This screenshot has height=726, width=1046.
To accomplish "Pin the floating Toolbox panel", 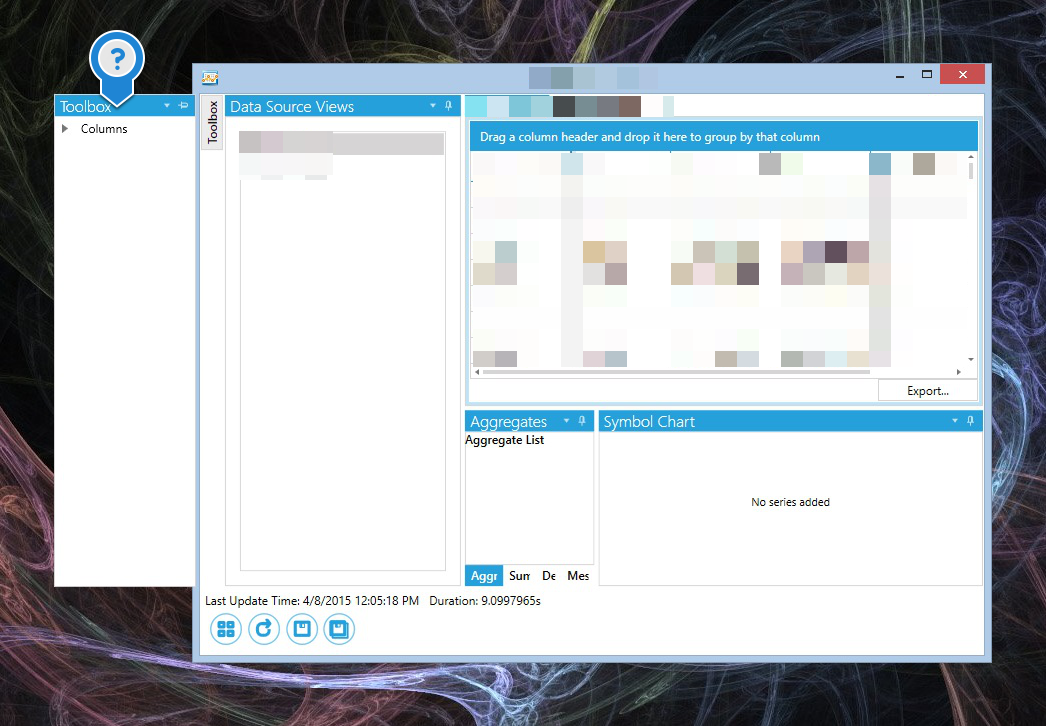I will (183, 105).
